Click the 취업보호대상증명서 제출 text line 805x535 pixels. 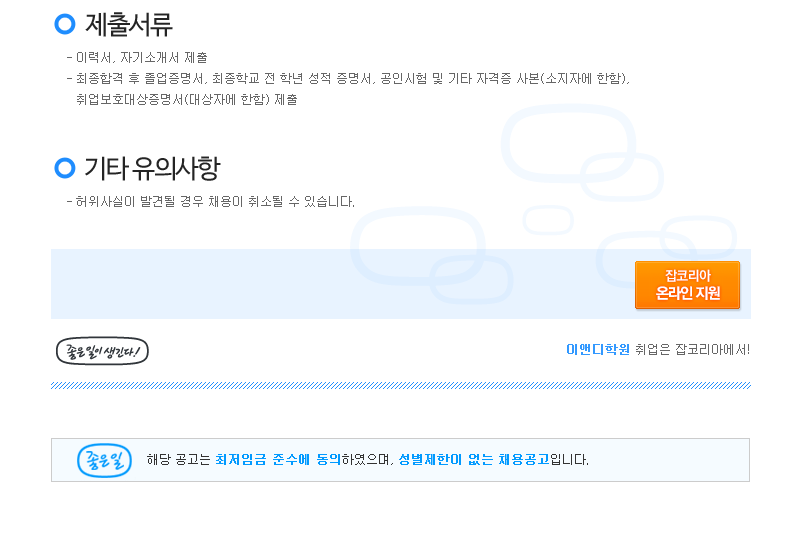click(187, 99)
